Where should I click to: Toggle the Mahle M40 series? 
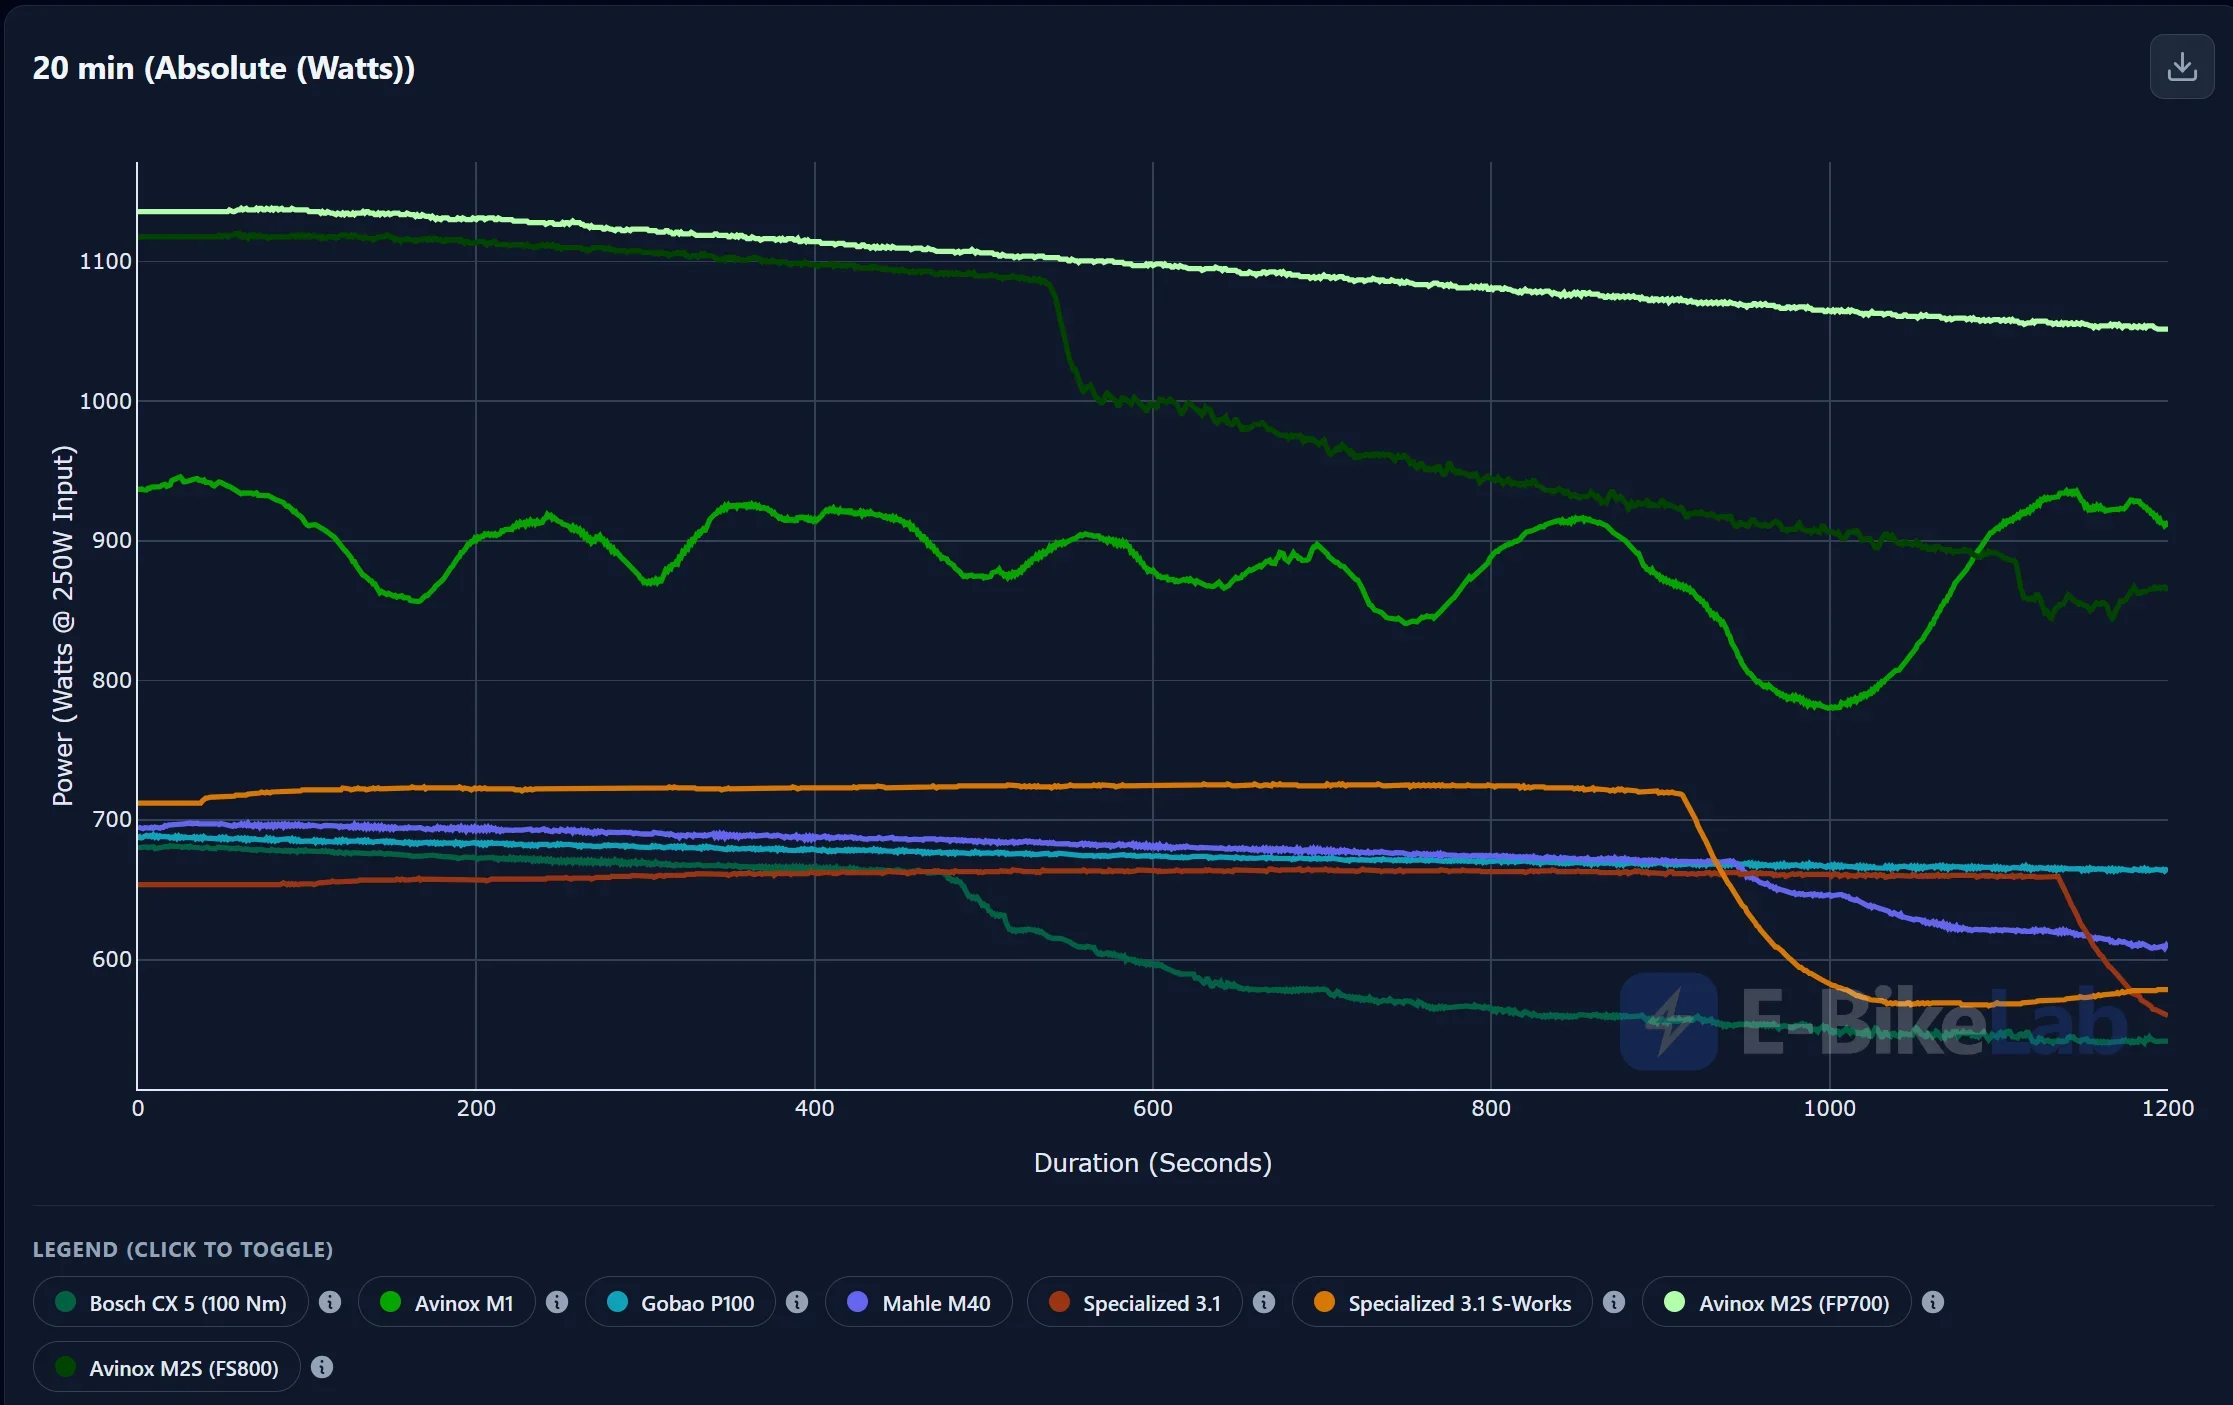pyautogui.click(x=919, y=1302)
